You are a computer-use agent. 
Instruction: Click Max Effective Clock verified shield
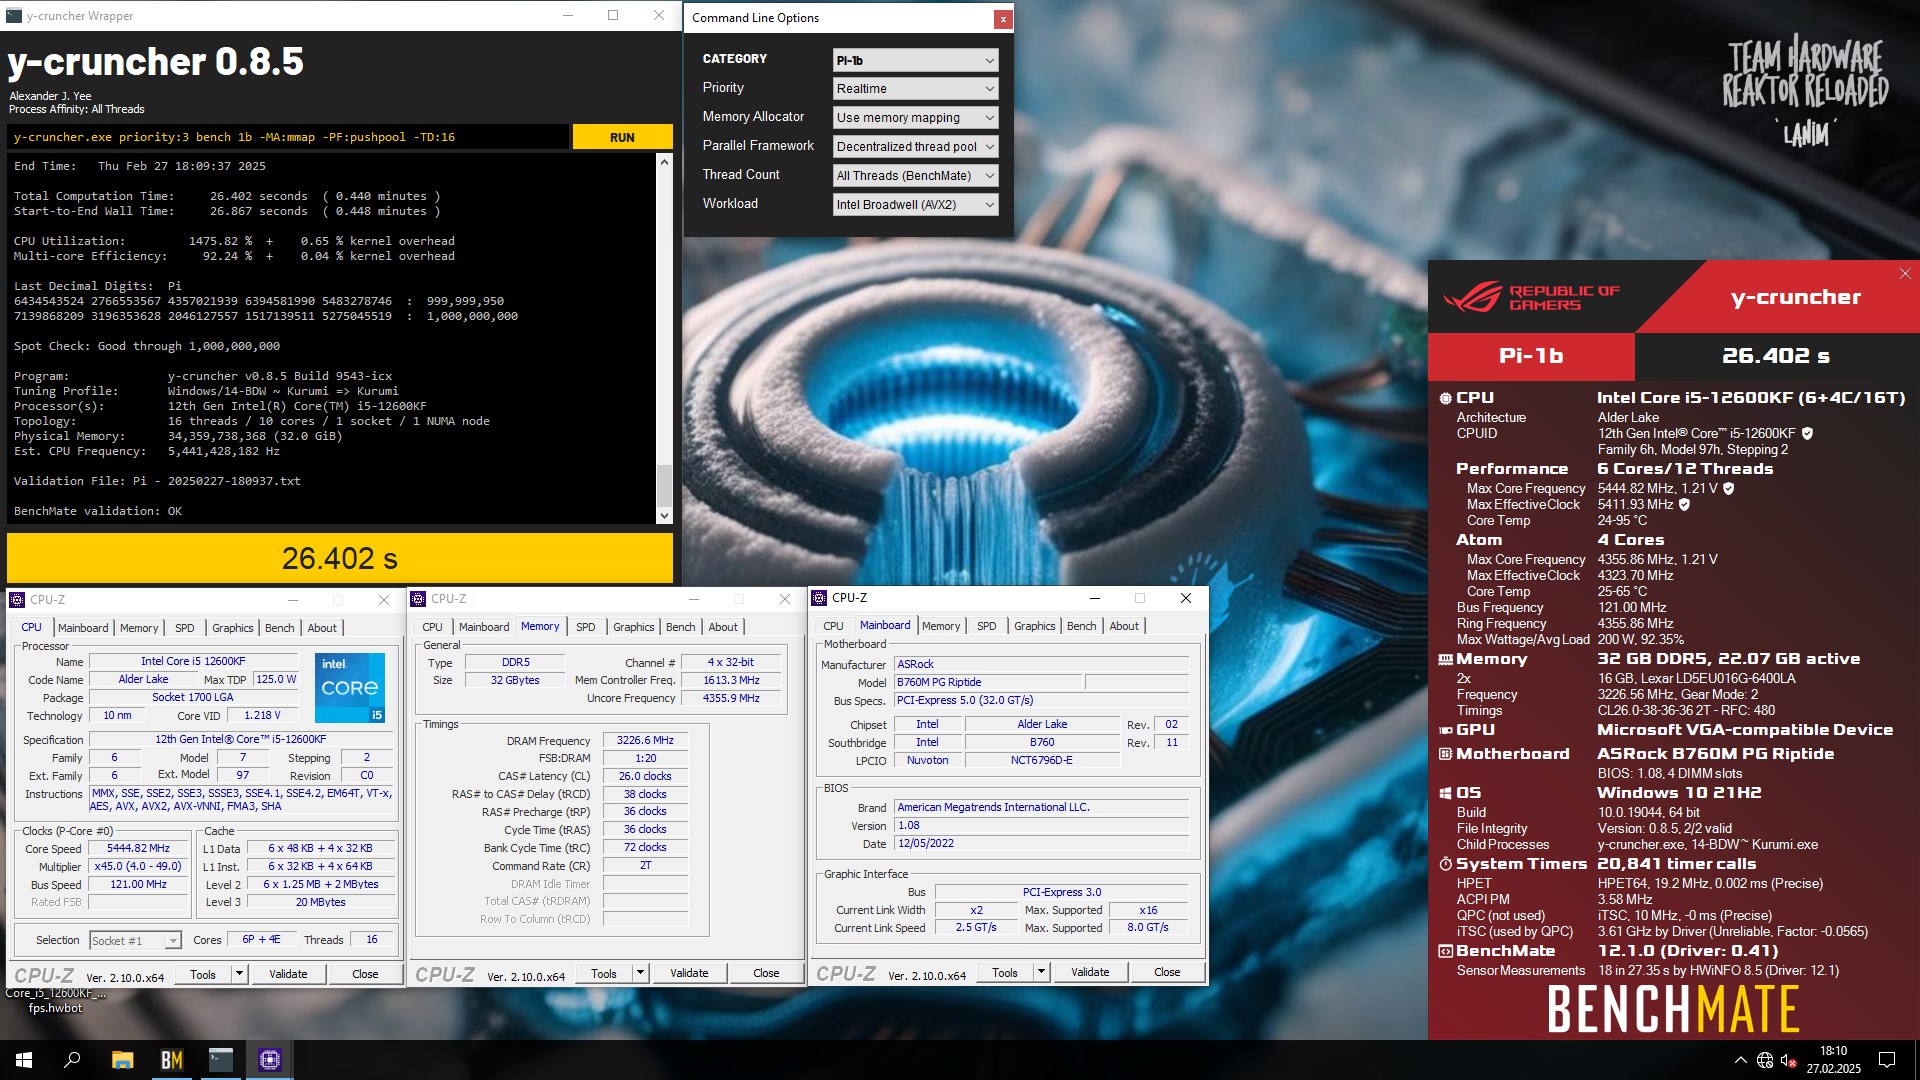click(1684, 504)
